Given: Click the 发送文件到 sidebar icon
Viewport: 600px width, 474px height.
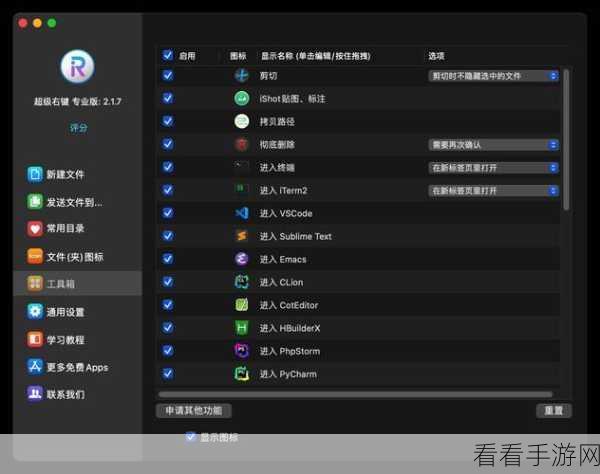Looking at the screenshot, I should tap(35, 202).
